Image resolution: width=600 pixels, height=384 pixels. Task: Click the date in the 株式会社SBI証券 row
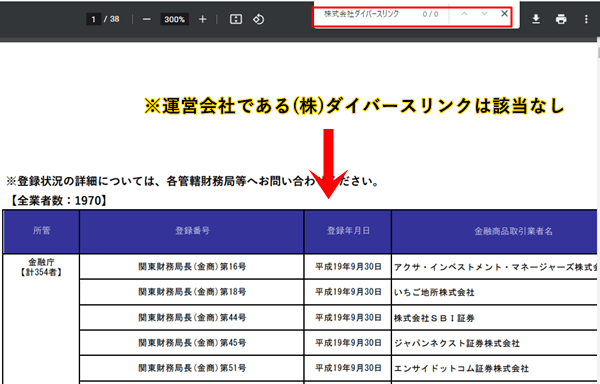(348, 317)
